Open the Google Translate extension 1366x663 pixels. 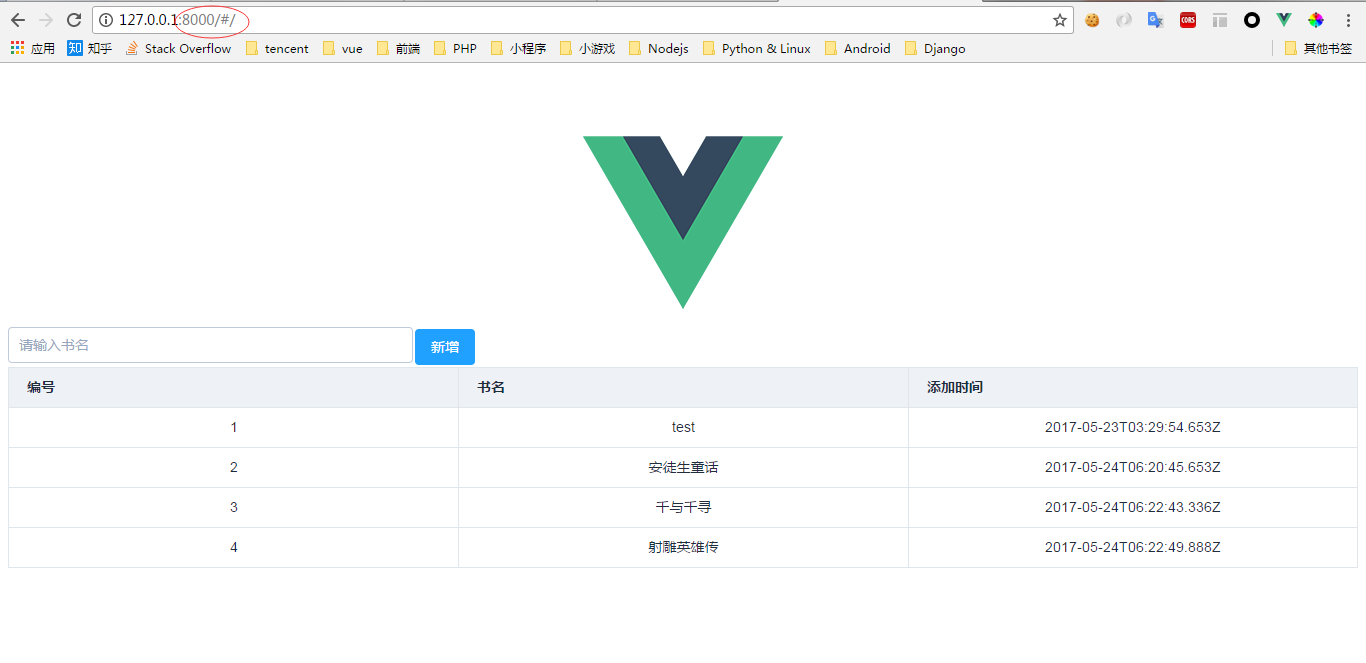pos(1155,20)
